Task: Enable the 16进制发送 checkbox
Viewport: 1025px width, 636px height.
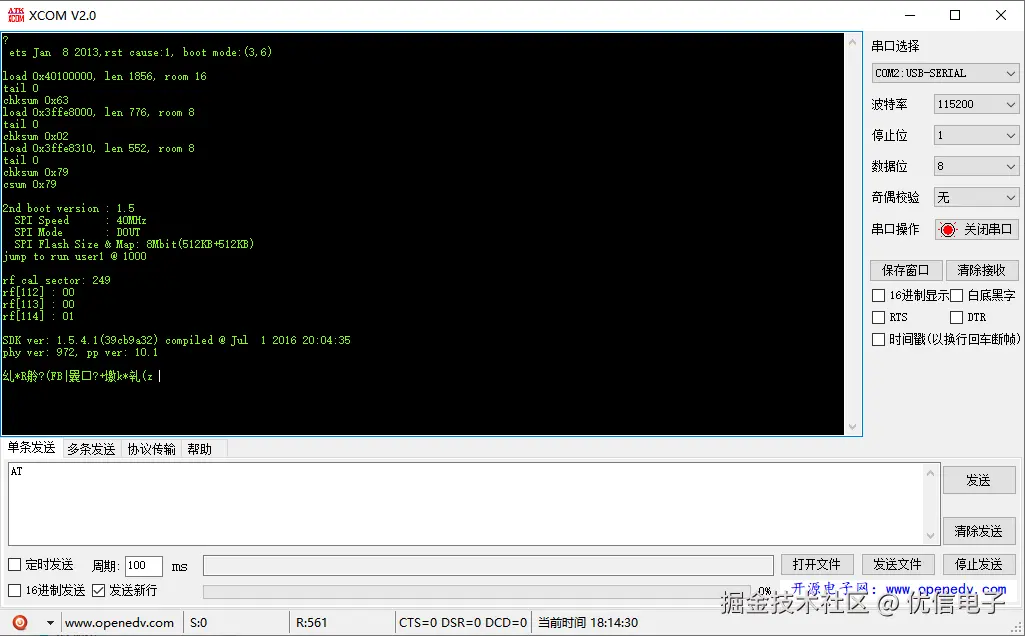Action: [x=14, y=590]
